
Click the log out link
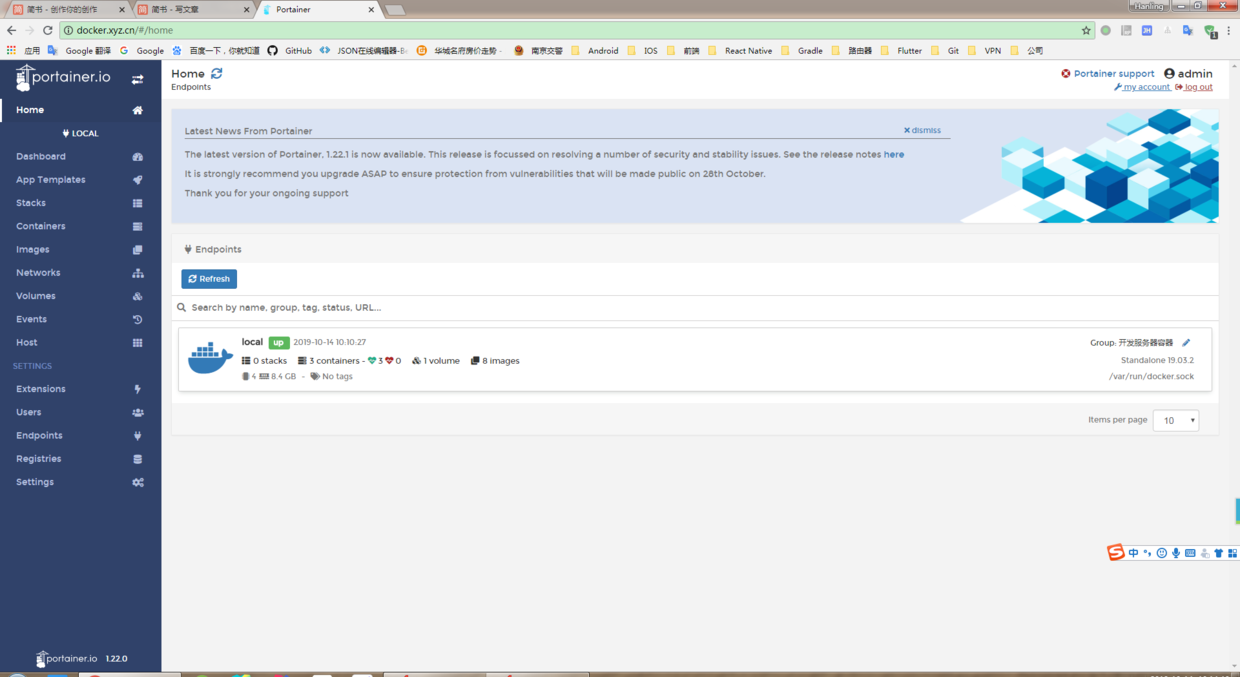pyautogui.click(x=1194, y=88)
